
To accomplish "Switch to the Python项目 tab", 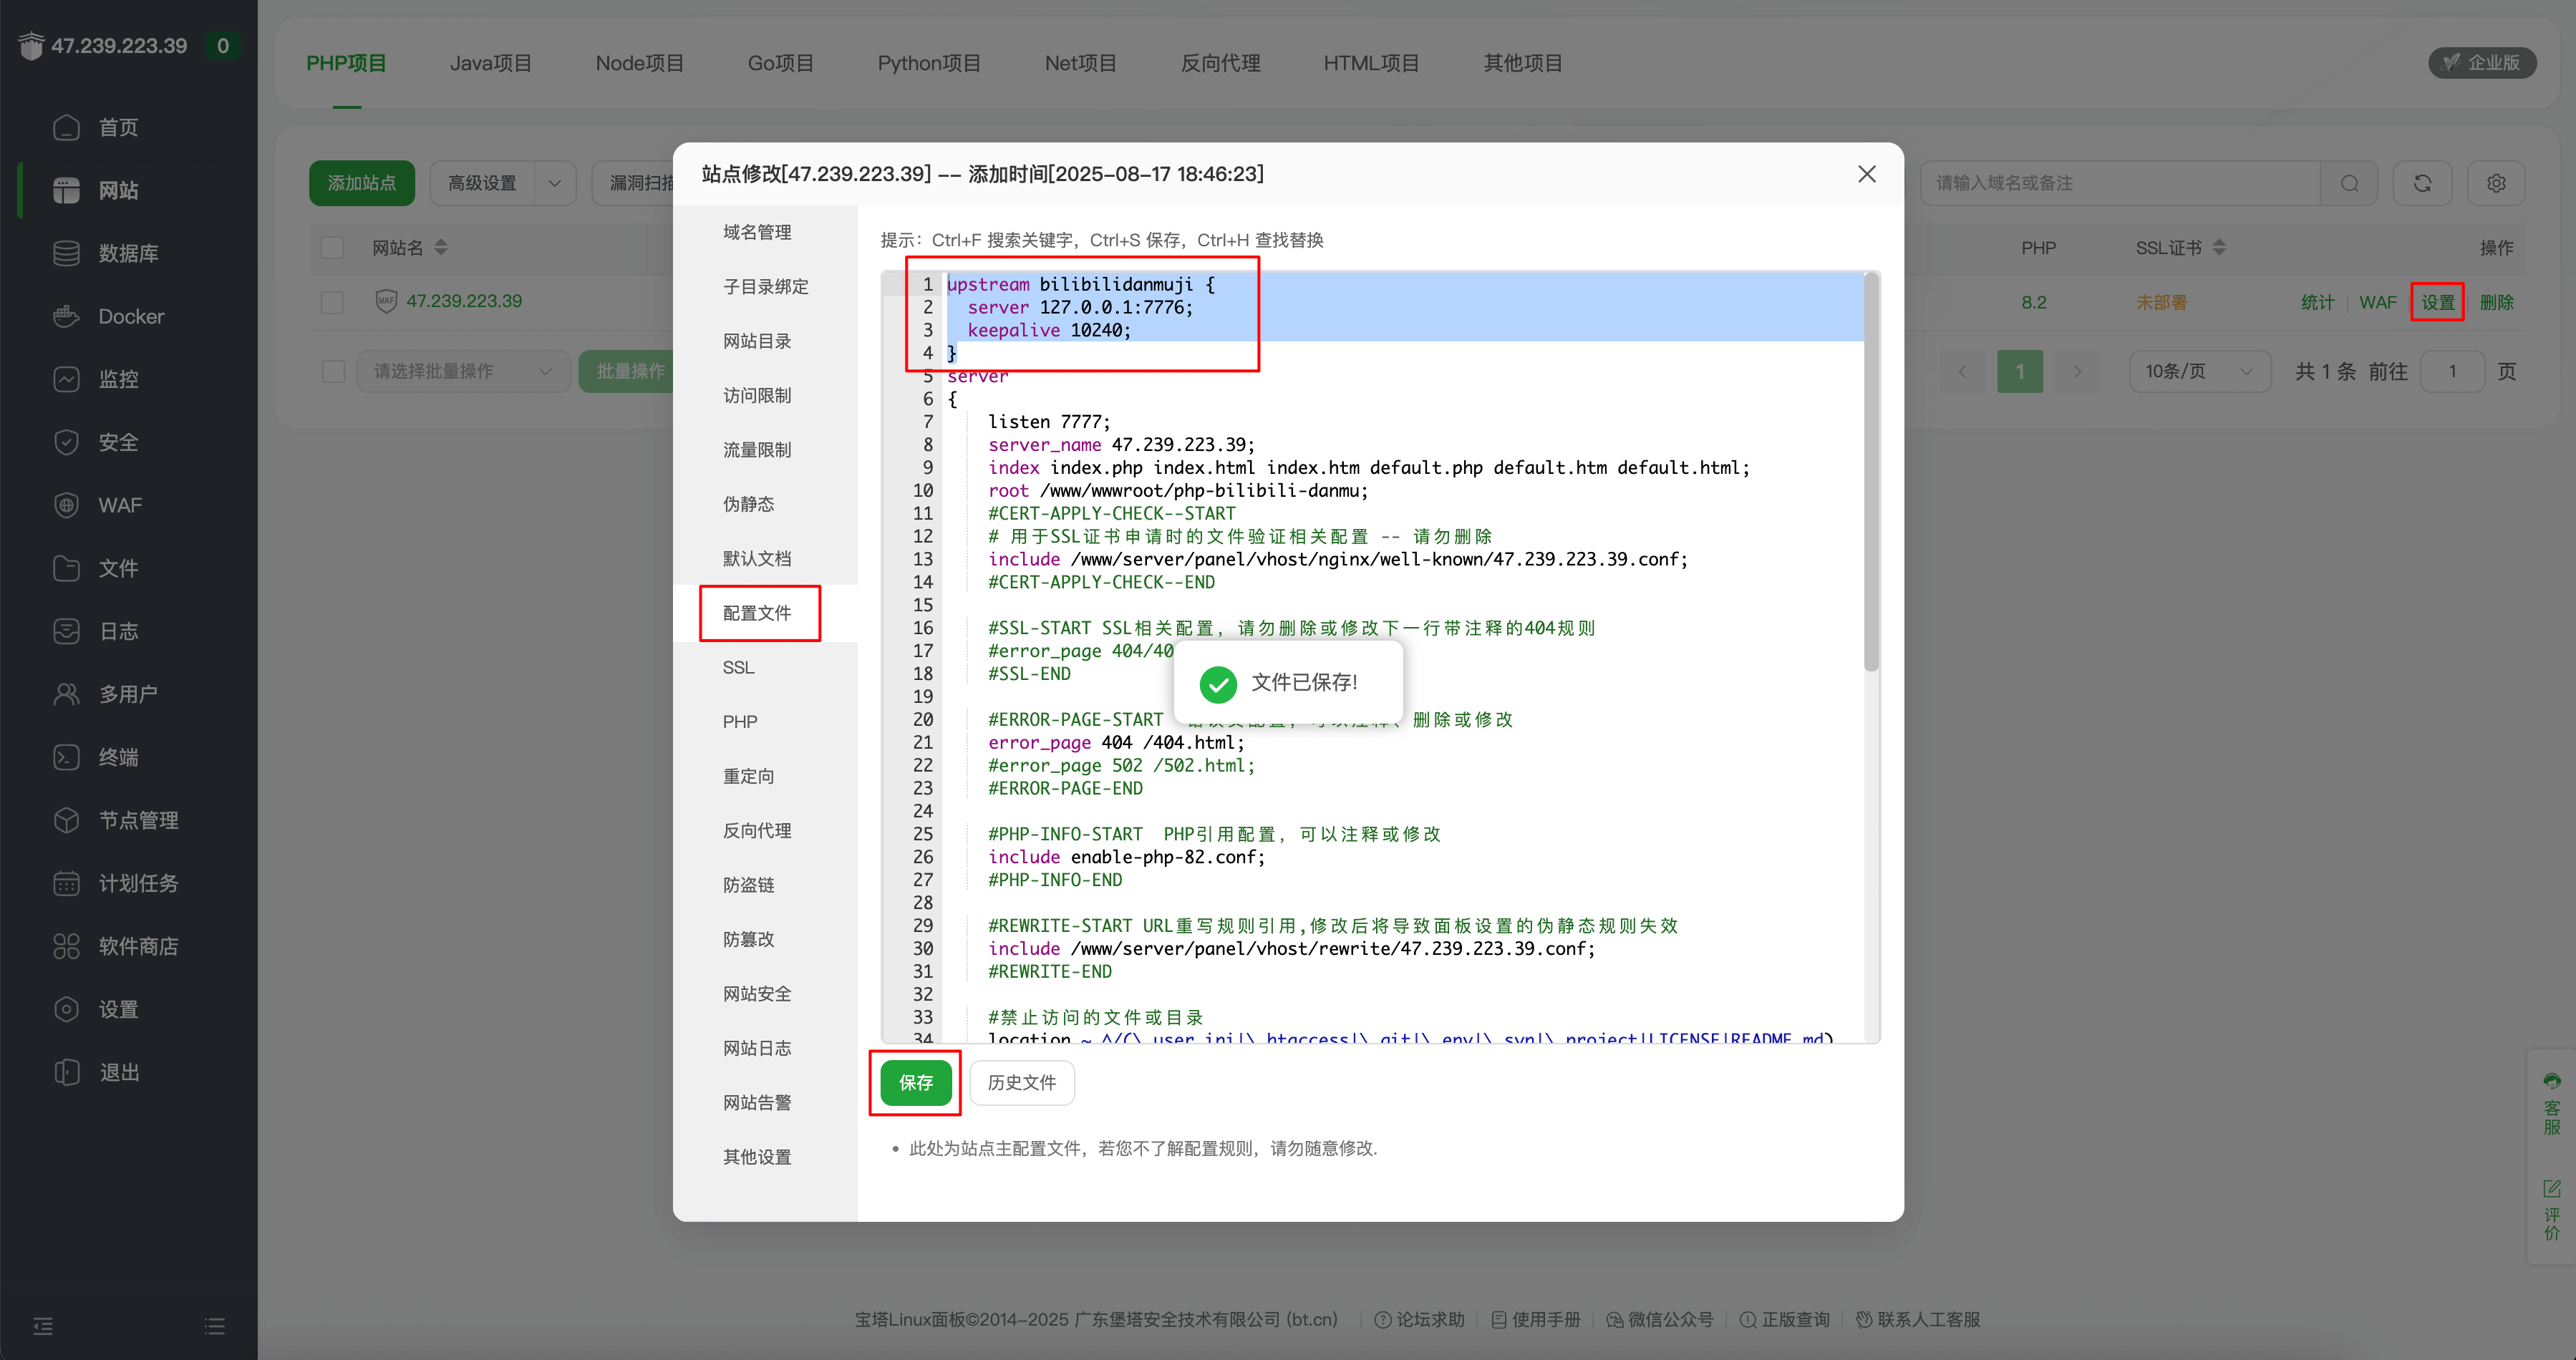I will pyautogui.click(x=928, y=62).
